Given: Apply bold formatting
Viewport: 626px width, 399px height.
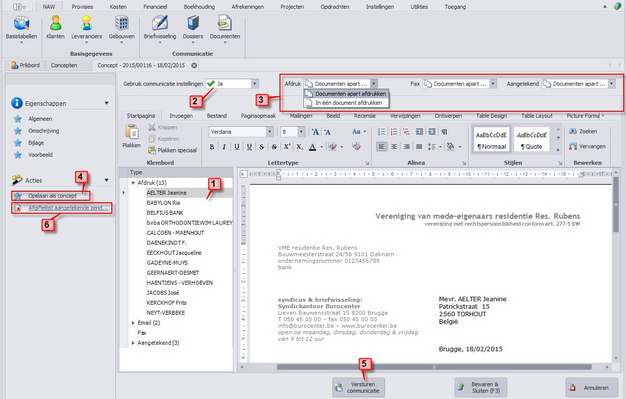Looking at the screenshot, I should 212,147.
